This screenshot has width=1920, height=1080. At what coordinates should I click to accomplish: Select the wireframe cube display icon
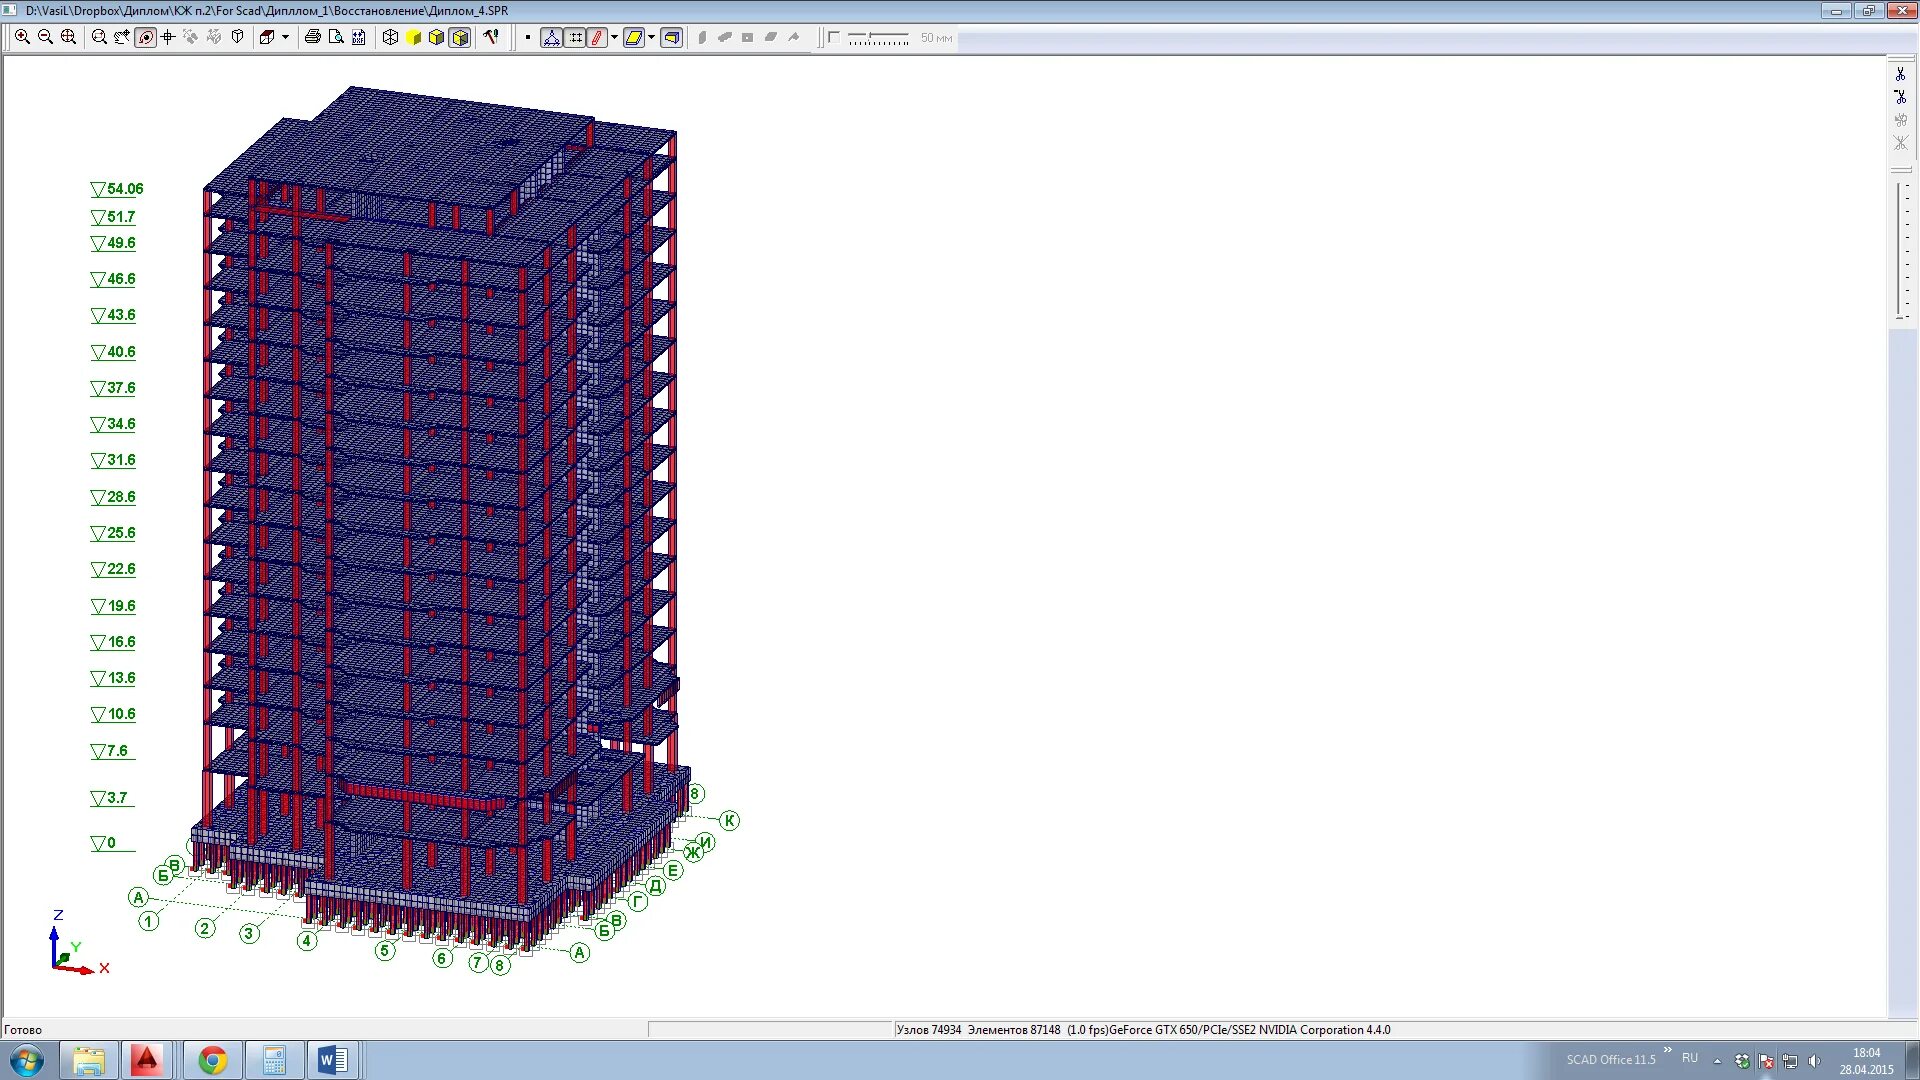(x=390, y=37)
